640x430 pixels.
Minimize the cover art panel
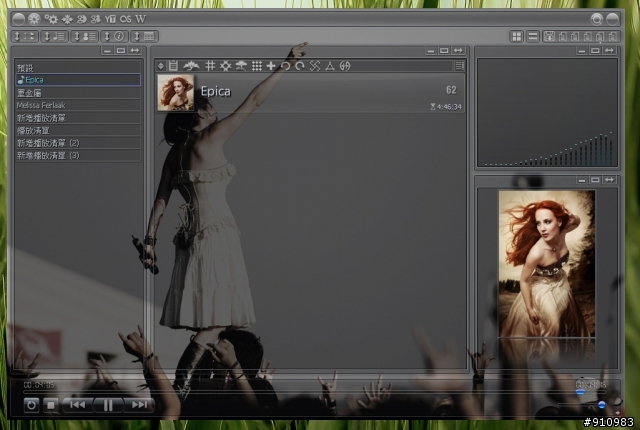click(x=582, y=180)
